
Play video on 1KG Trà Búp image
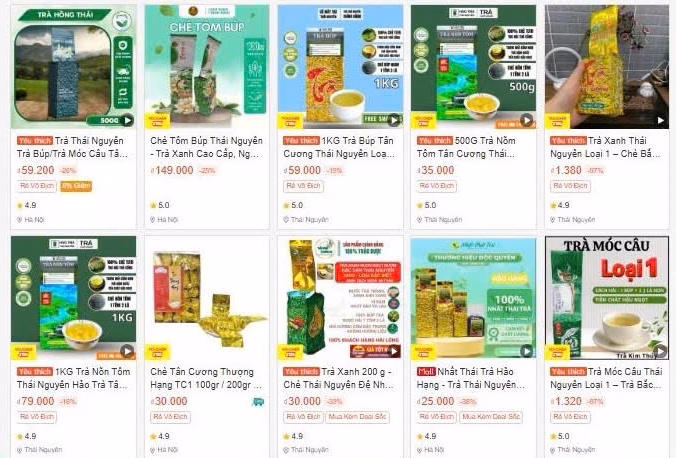[x=394, y=120]
